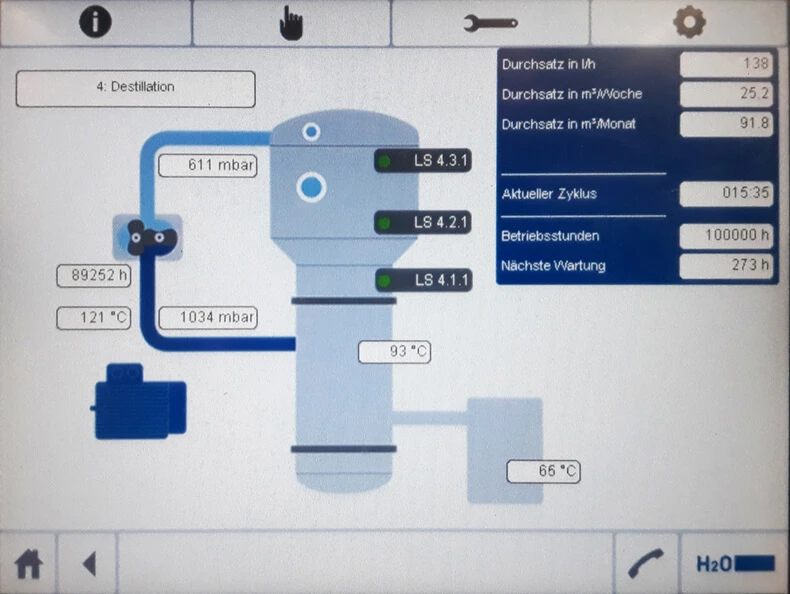Click the 89252 h compressor hours
790x594 pixels.
click(x=94, y=276)
